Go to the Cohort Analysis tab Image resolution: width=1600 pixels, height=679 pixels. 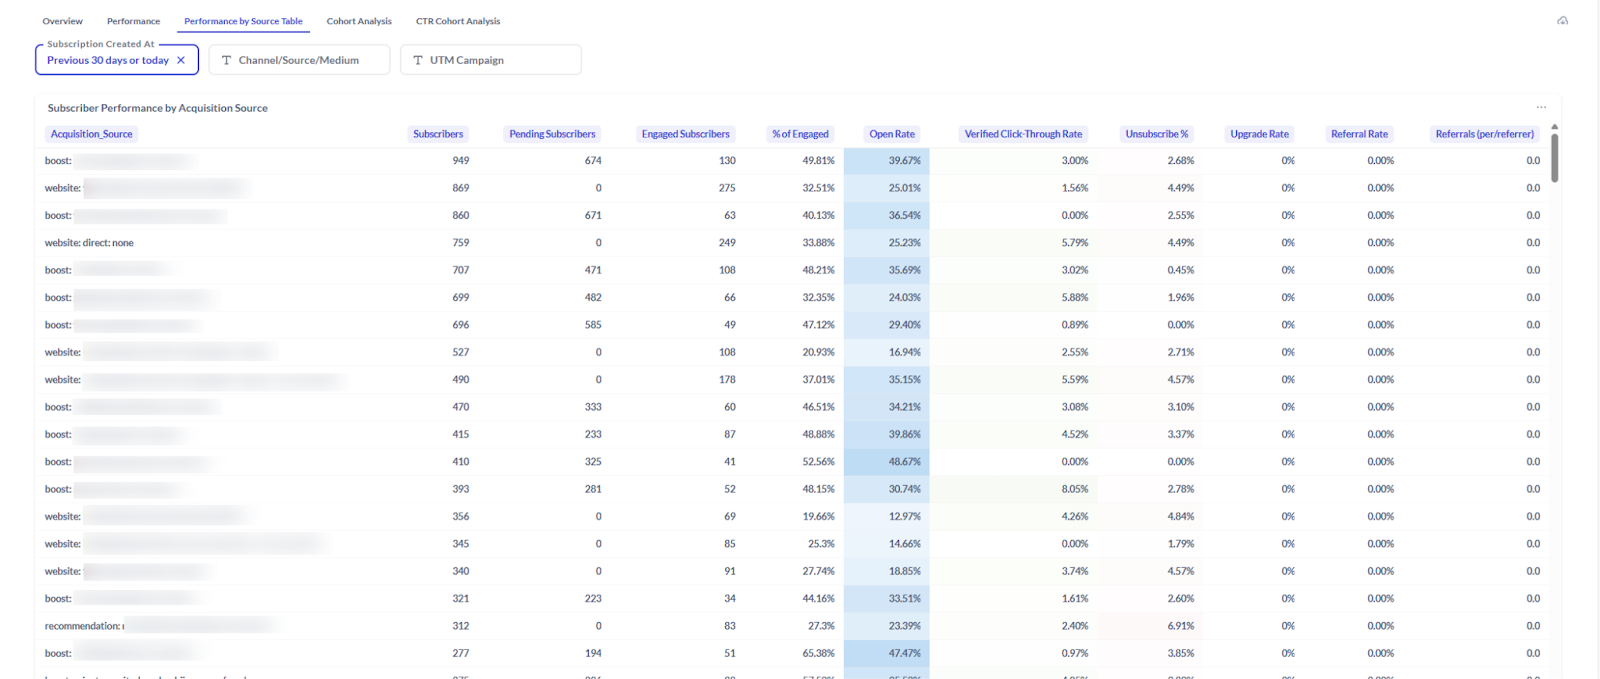point(359,21)
